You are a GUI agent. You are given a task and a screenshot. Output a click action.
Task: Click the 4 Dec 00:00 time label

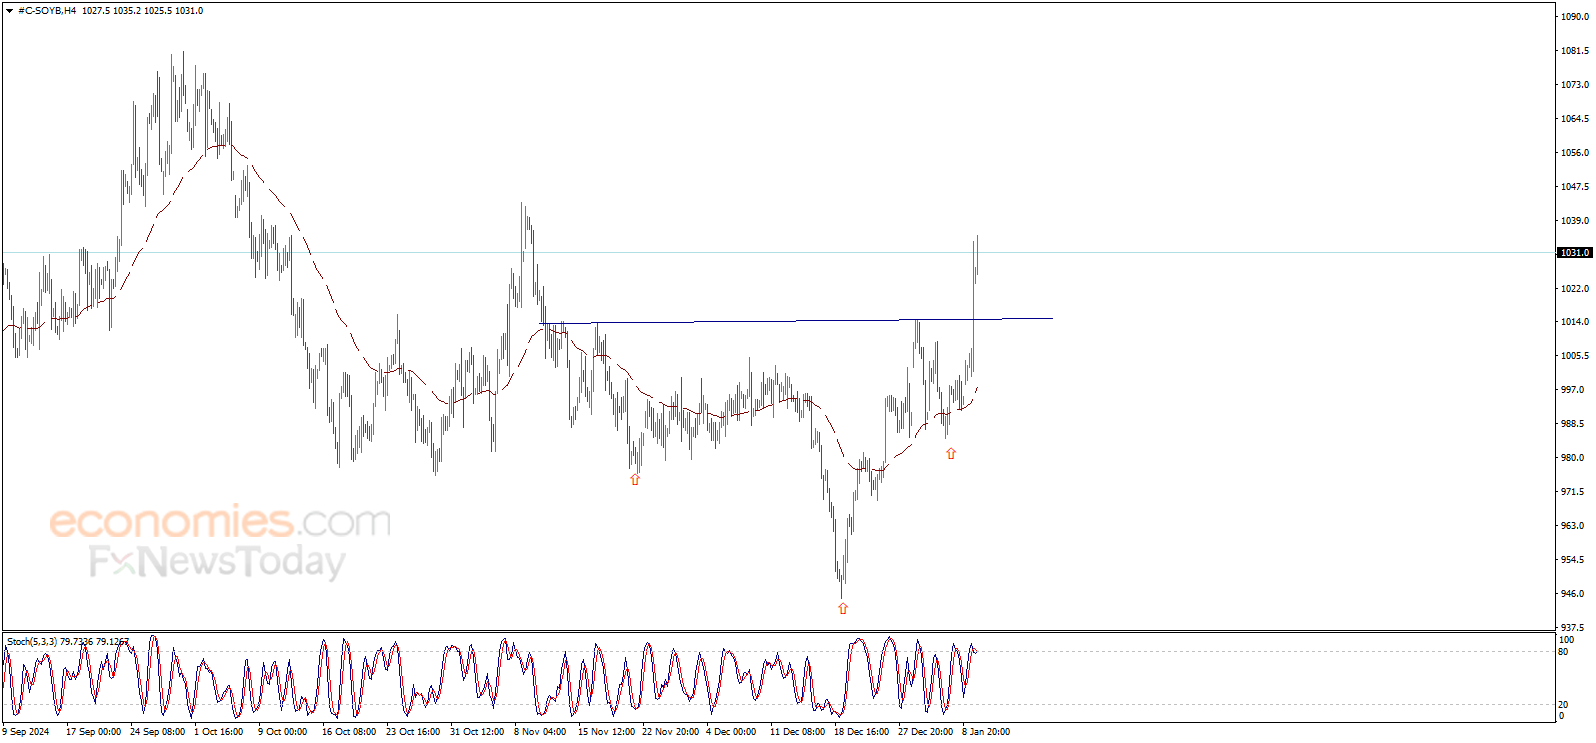click(731, 732)
